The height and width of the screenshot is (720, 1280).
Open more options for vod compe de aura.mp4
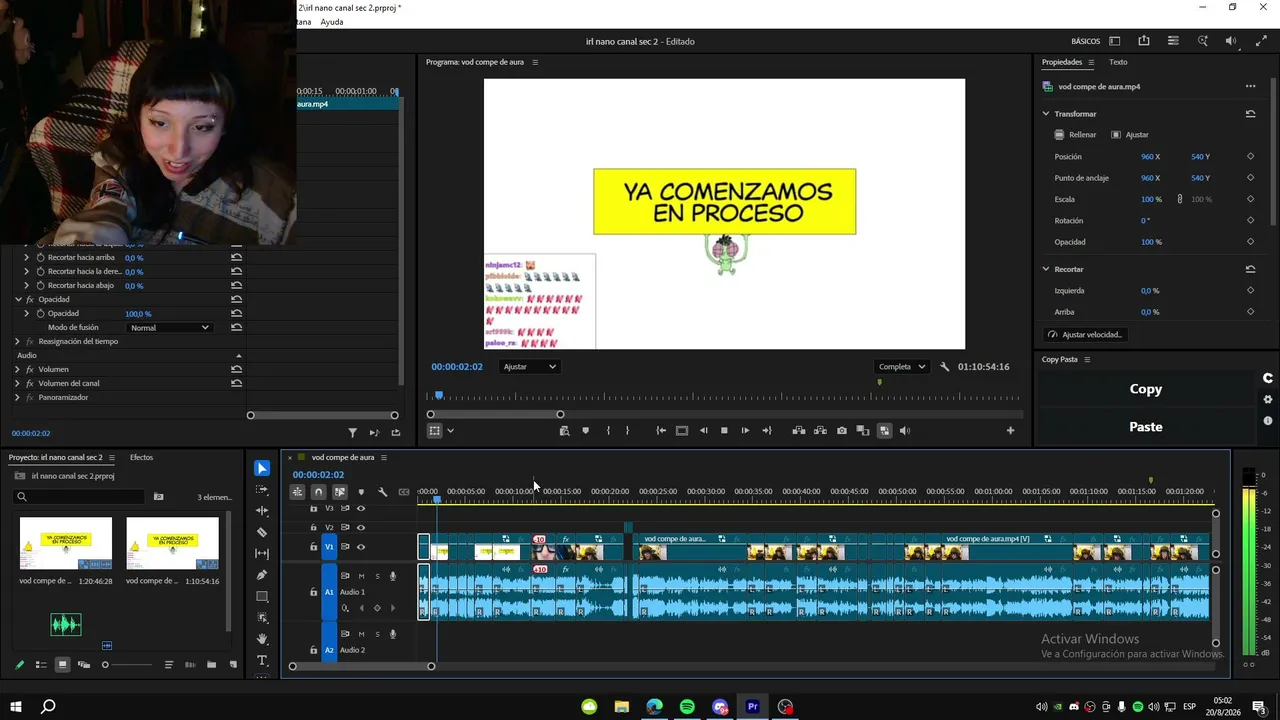1250,87
